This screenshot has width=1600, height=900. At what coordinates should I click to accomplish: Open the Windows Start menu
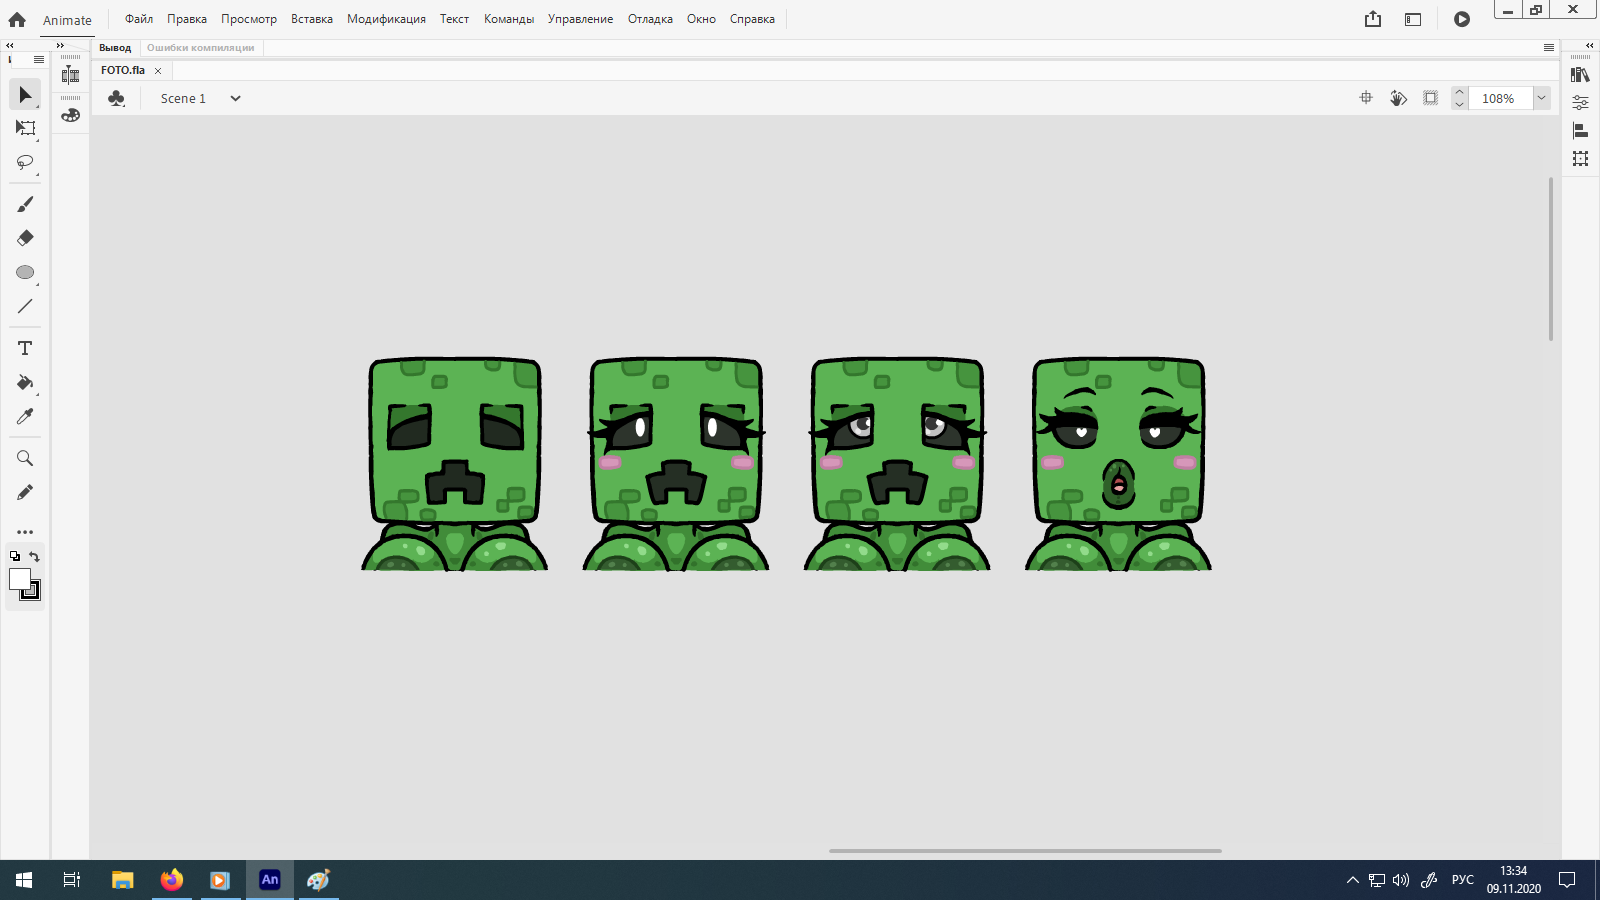[x=24, y=880]
